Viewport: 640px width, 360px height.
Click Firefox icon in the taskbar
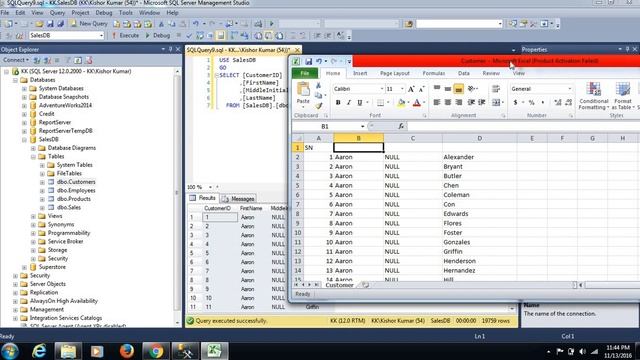point(127,351)
